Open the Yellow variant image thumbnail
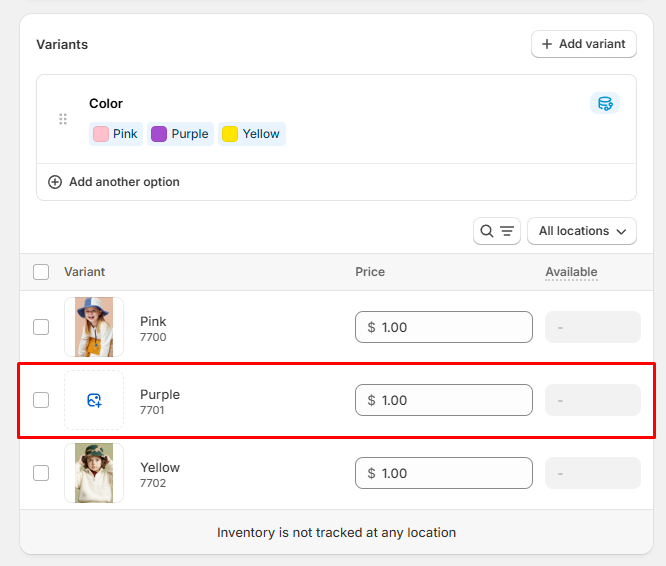The height and width of the screenshot is (566, 666). click(x=94, y=473)
